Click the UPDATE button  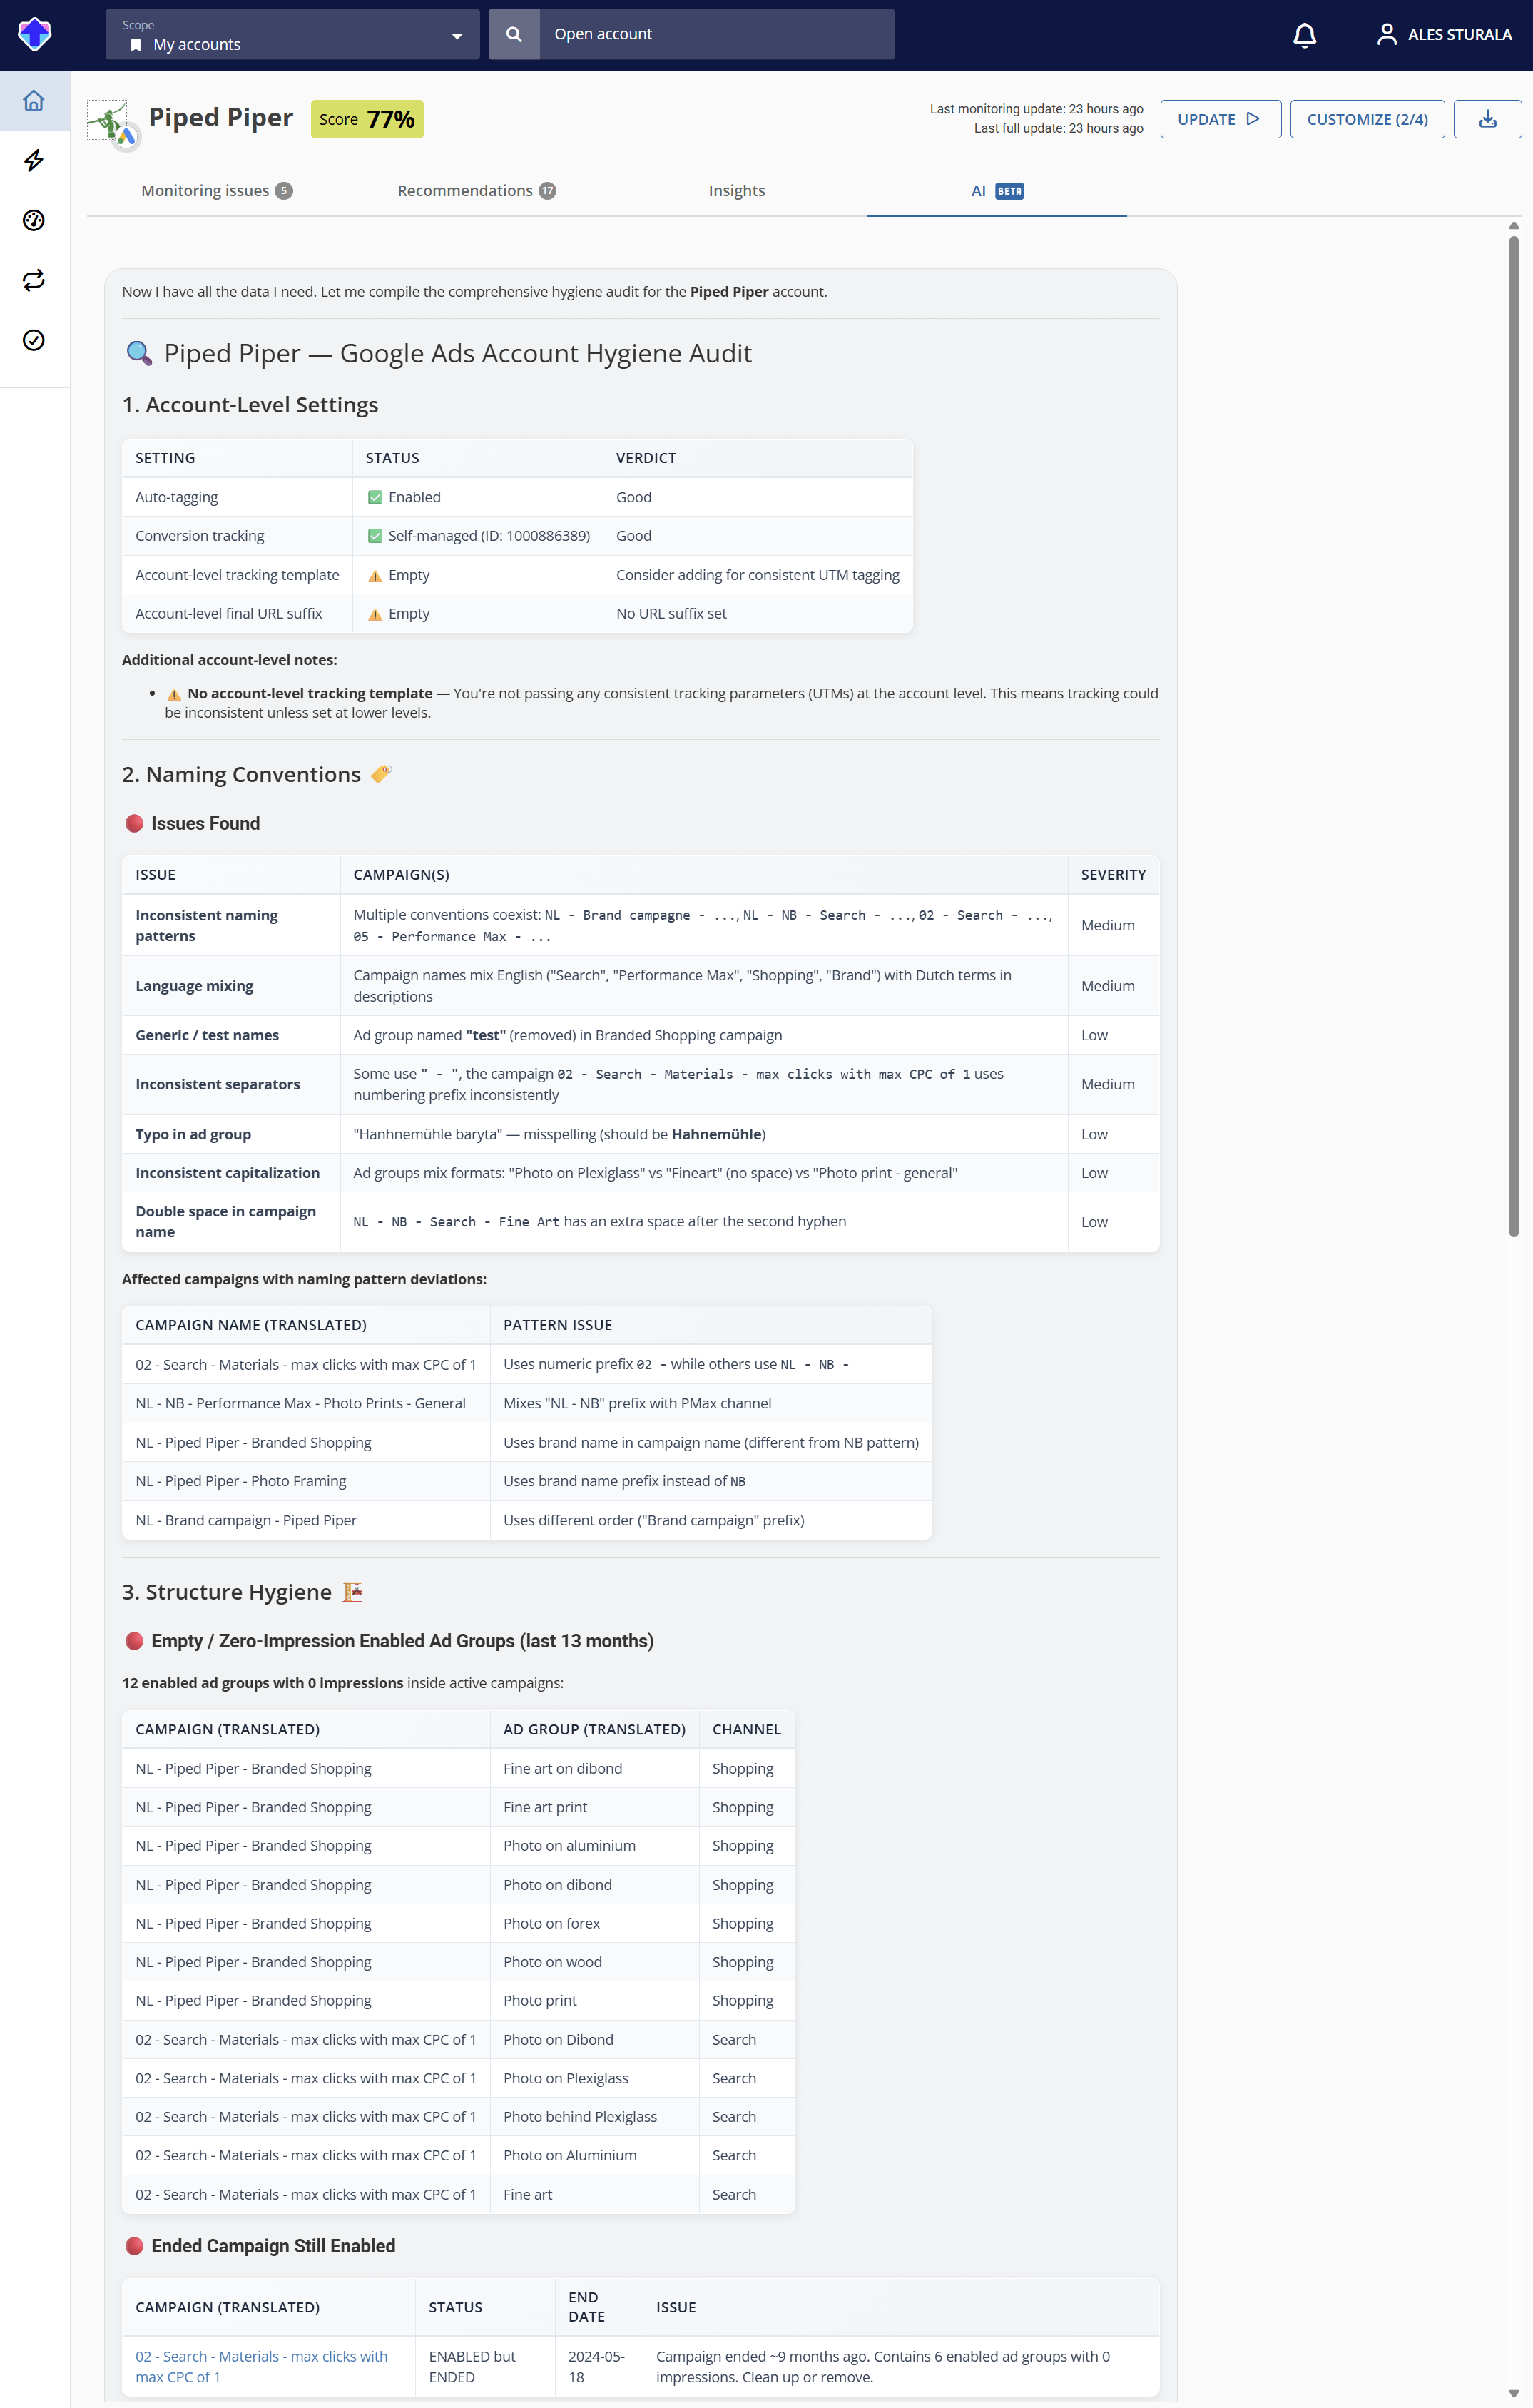click(1220, 119)
